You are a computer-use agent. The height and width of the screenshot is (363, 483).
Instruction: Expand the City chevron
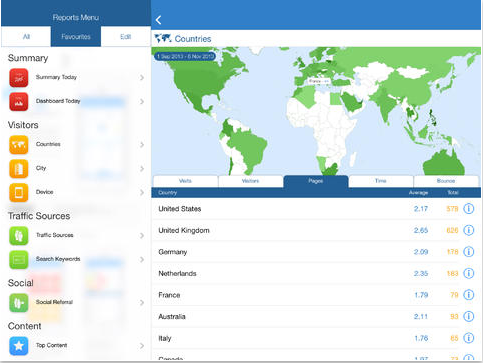(x=142, y=169)
